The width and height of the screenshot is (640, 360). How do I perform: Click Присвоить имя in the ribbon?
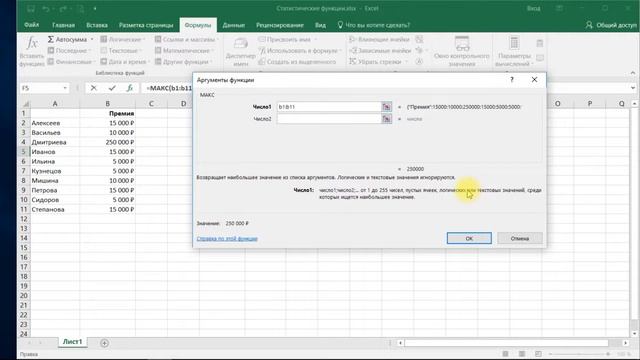tap(288, 39)
